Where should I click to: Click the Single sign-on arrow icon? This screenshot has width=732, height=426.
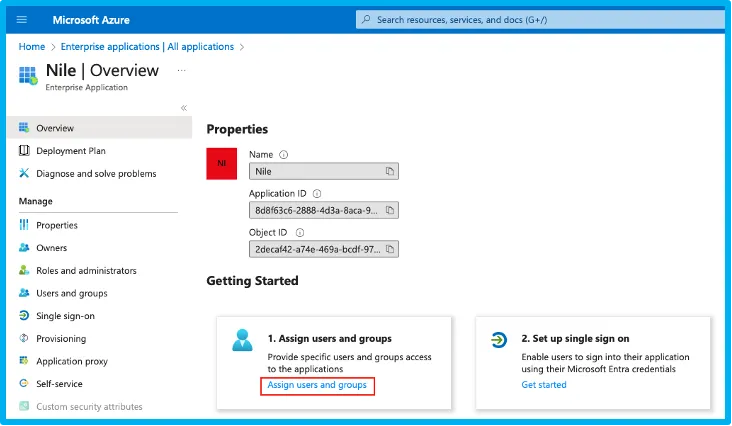[24, 315]
